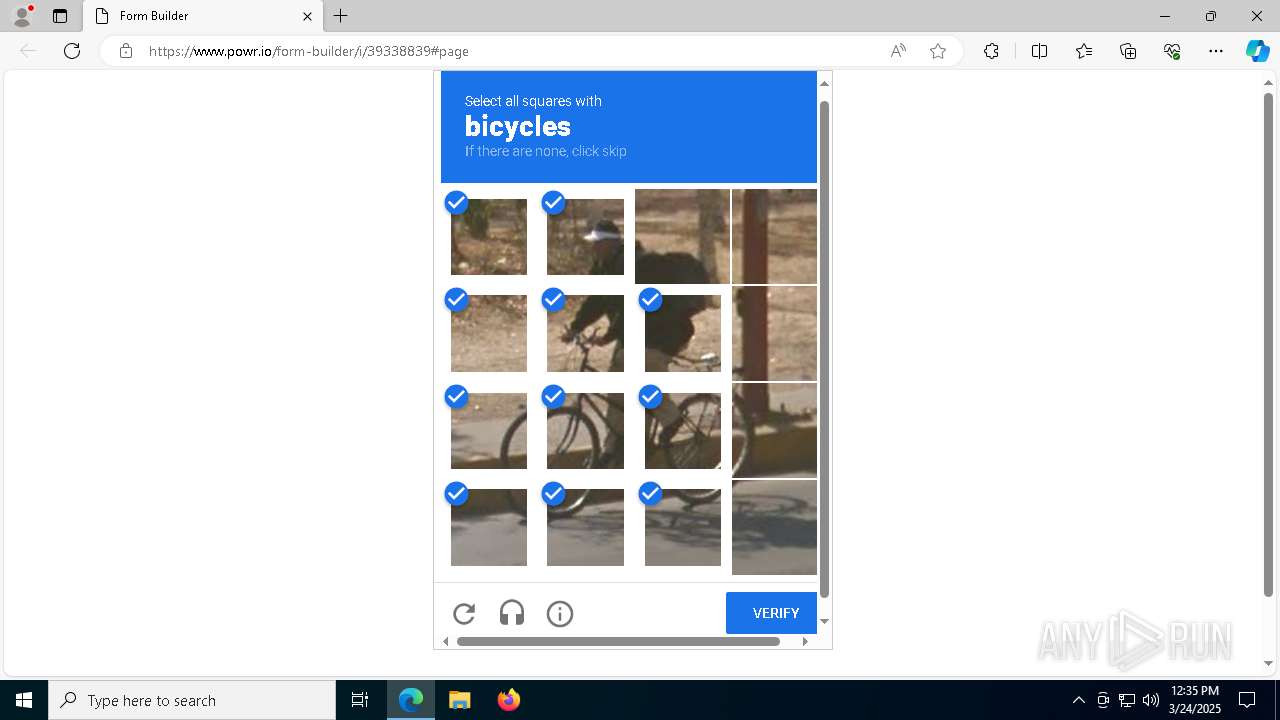Open the Extensions puzzle icon
1280x720 pixels.
991,51
